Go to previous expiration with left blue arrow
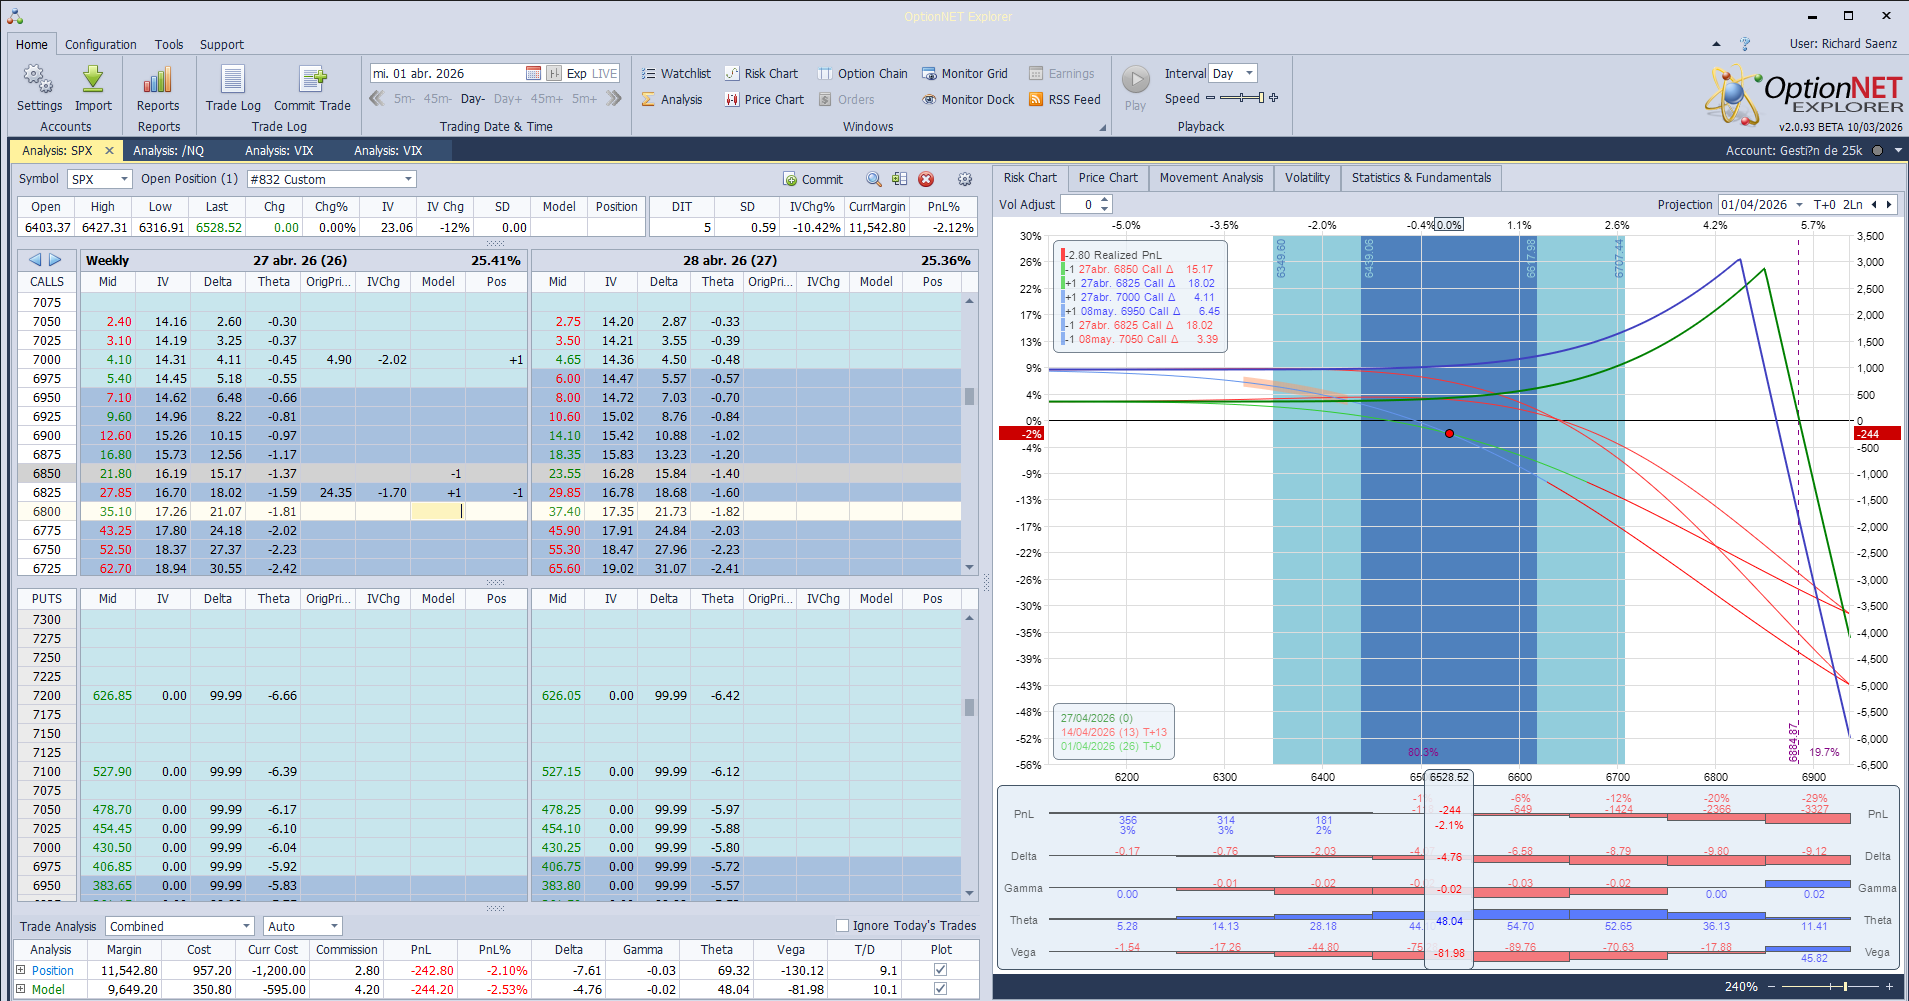This screenshot has height=1001, width=1909. pyautogui.click(x=35, y=260)
